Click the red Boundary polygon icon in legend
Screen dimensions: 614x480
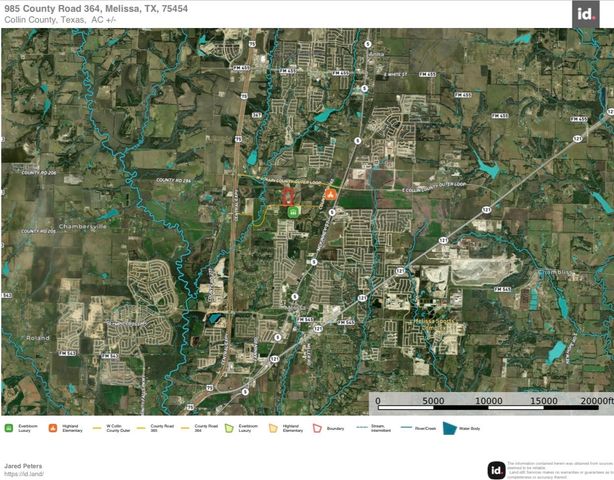click(x=317, y=428)
